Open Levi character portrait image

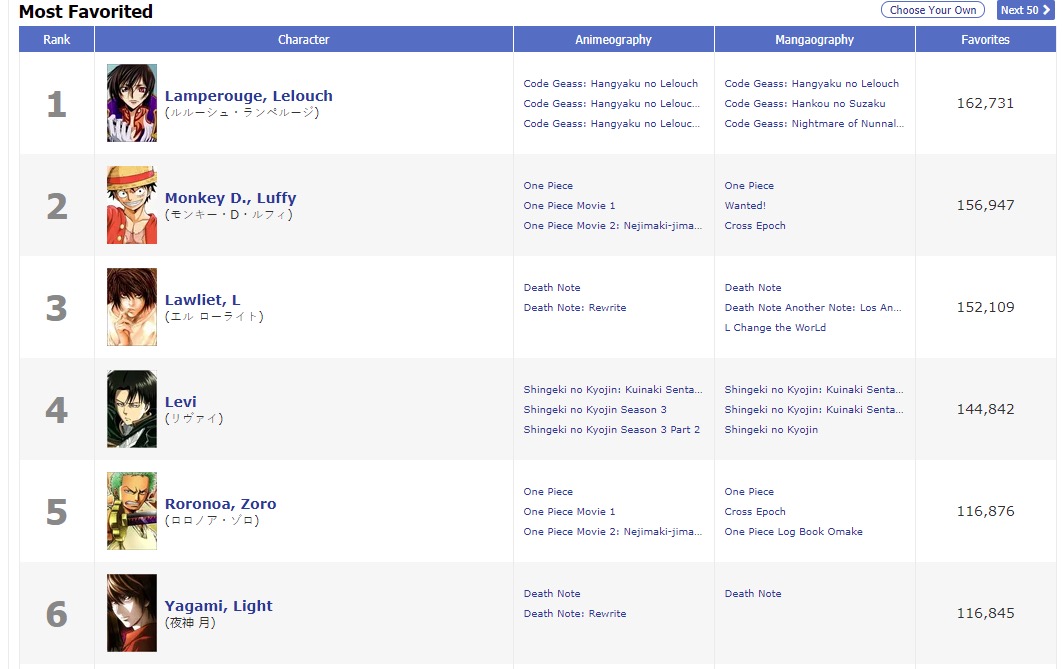click(132, 409)
